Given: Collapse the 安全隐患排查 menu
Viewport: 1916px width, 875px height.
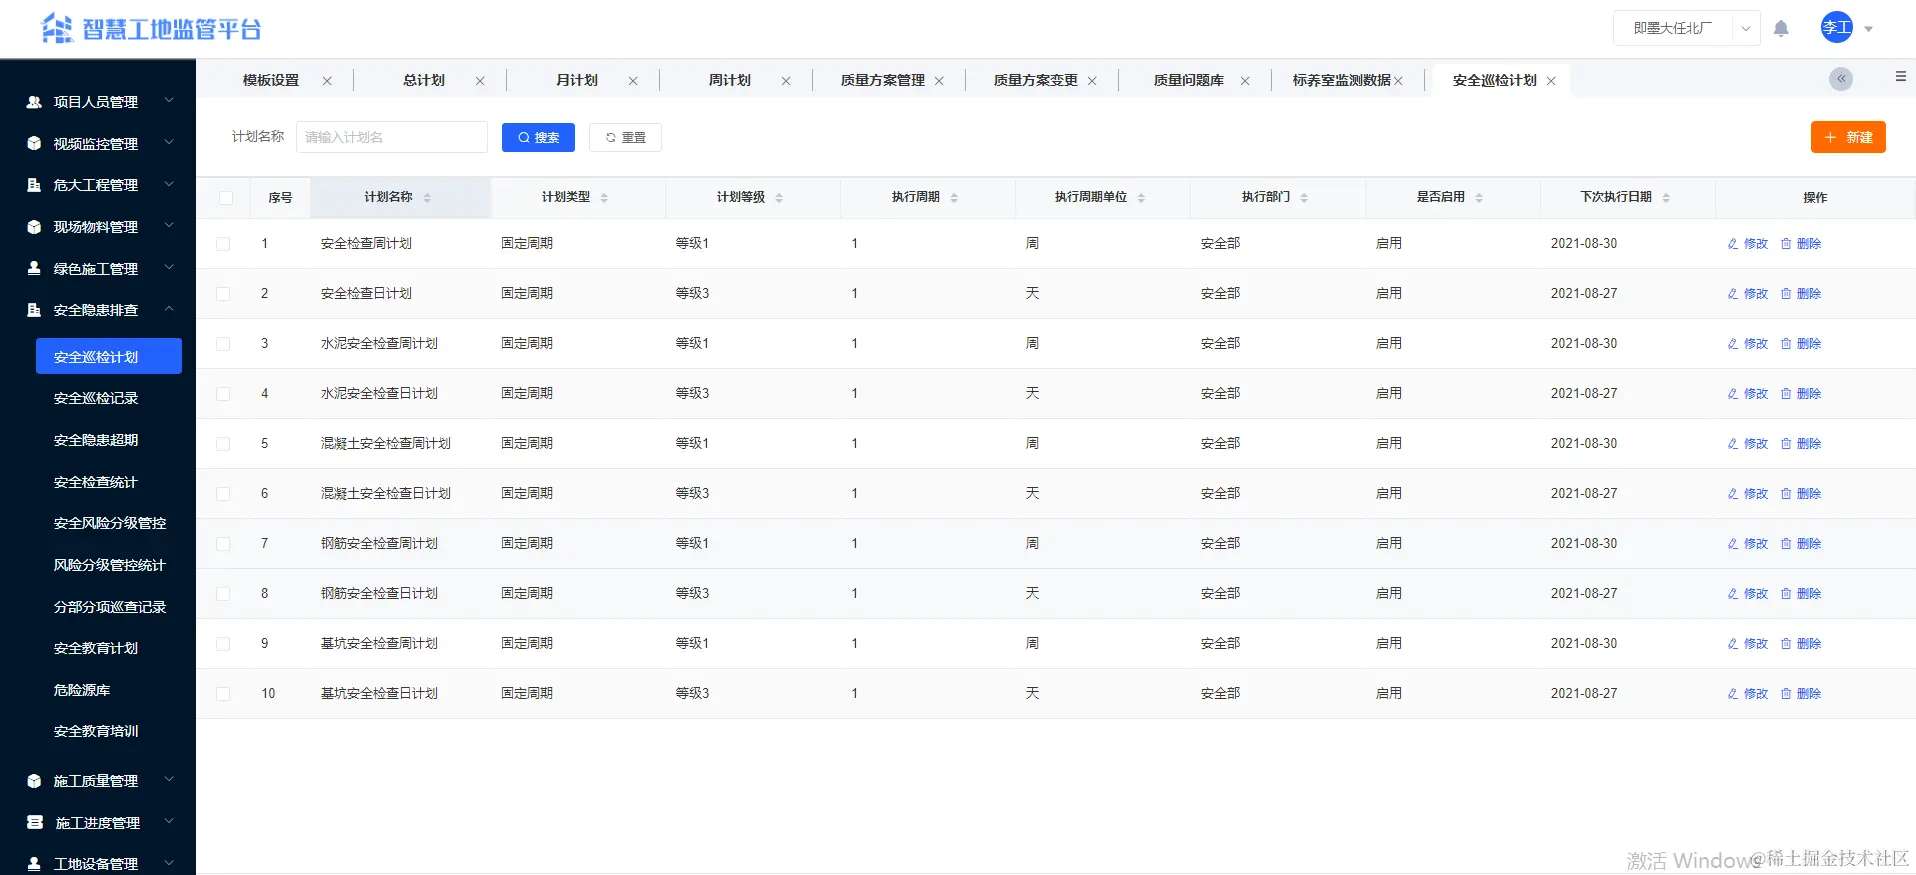Looking at the screenshot, I should tap(169, 309).
